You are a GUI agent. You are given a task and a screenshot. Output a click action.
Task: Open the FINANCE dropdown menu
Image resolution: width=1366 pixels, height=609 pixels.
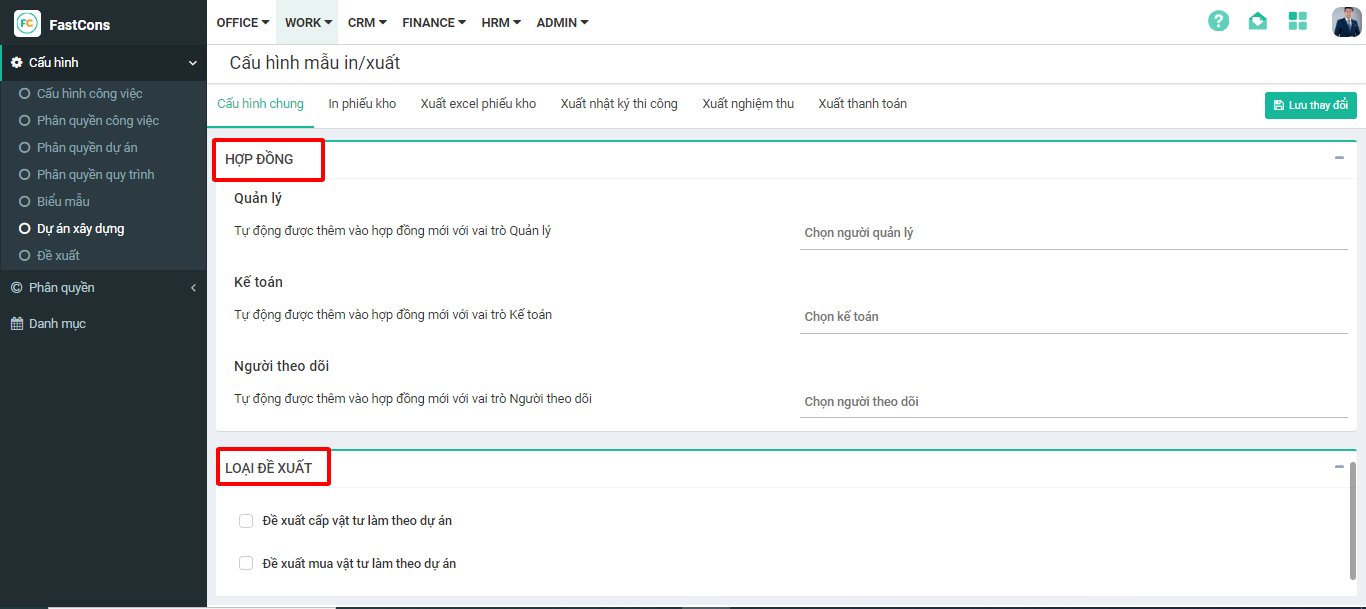(434, 22)
